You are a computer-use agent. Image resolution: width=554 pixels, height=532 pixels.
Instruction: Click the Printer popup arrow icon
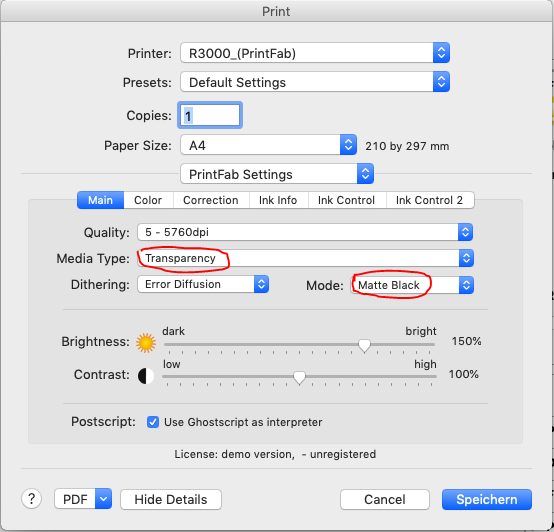click(x=441, y=53)
